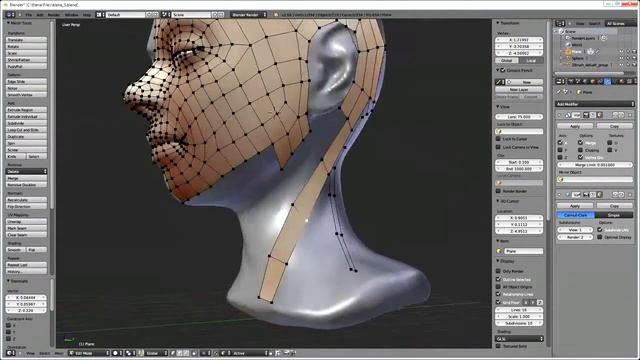Screen dimensions: 640x360
Task: Enable the Constraint Axis Y checkbox
Action: 8,332
